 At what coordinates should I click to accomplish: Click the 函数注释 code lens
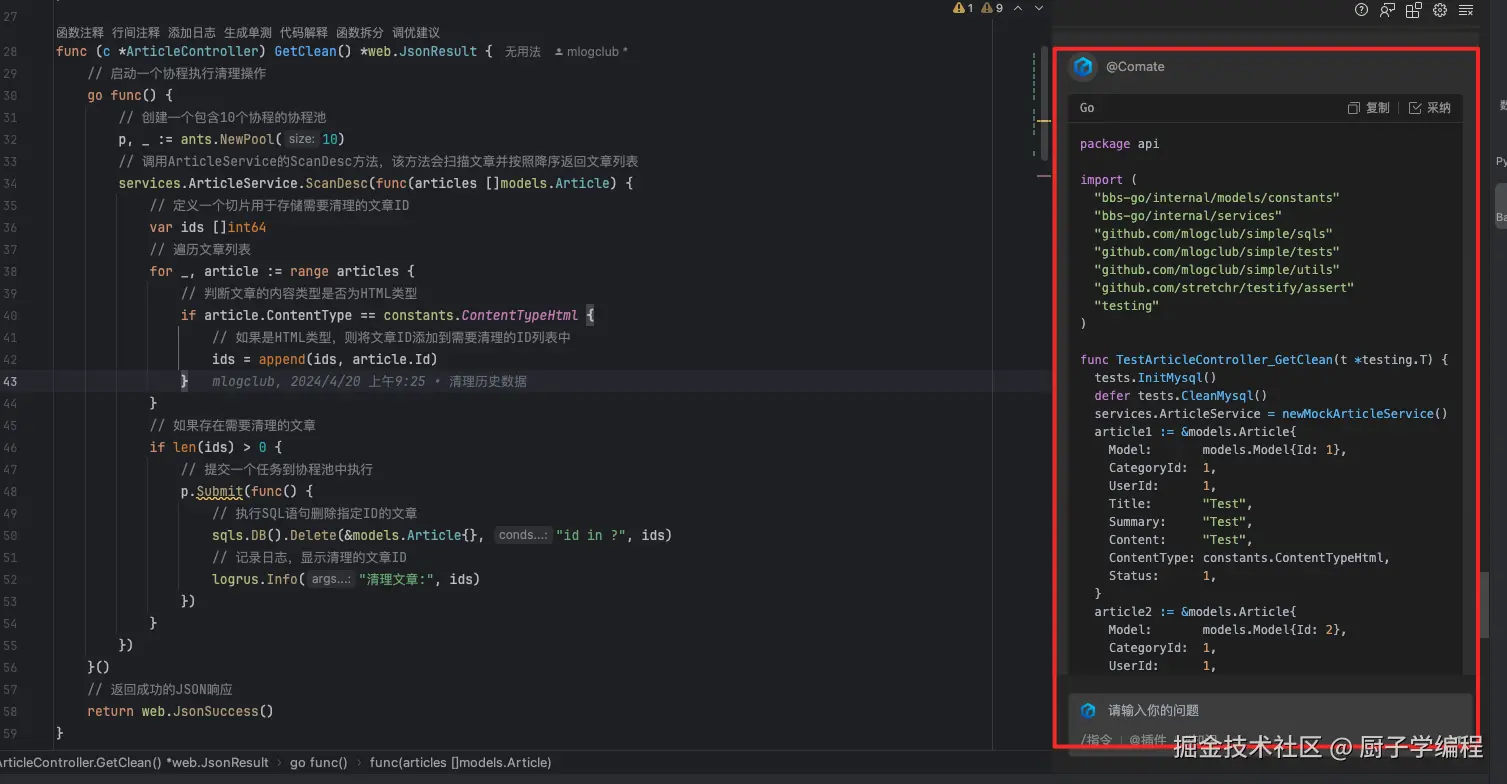(80, 33)
